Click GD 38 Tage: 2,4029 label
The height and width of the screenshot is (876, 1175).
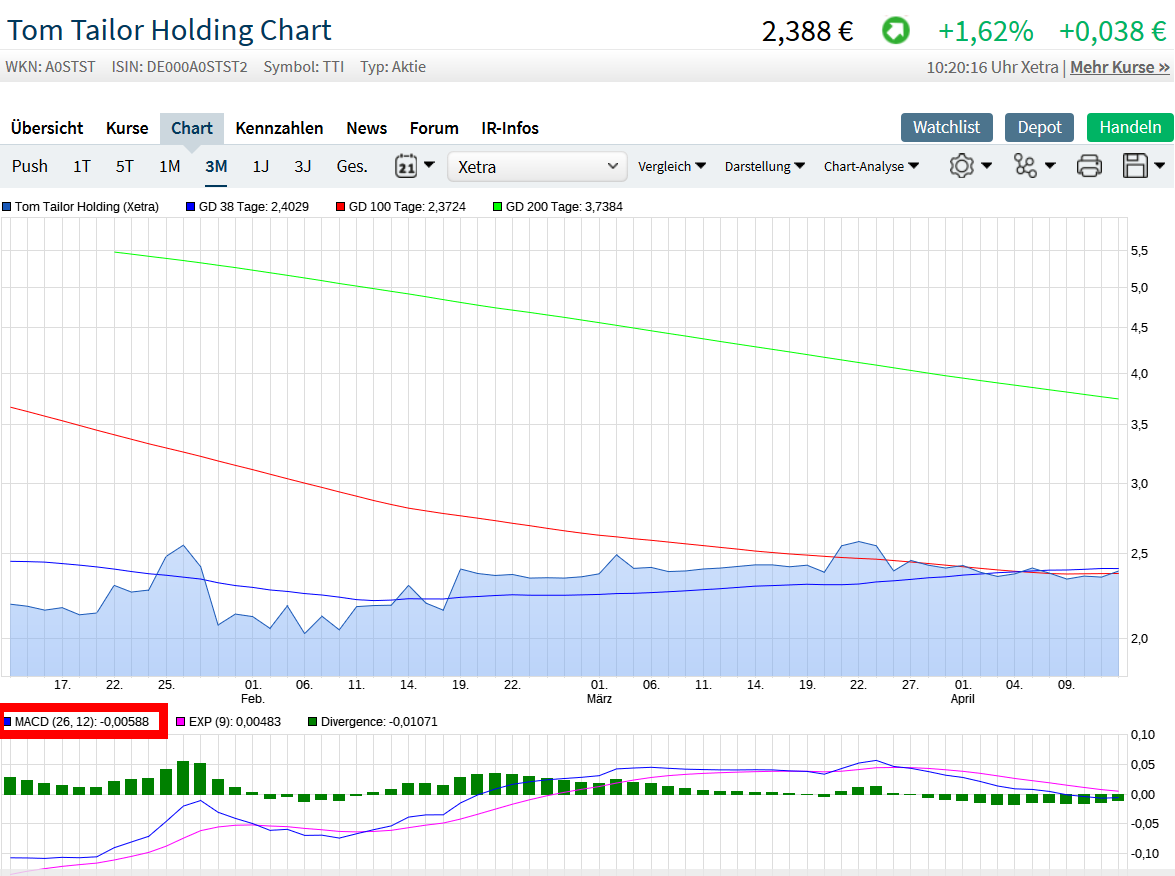pos(253,207)
